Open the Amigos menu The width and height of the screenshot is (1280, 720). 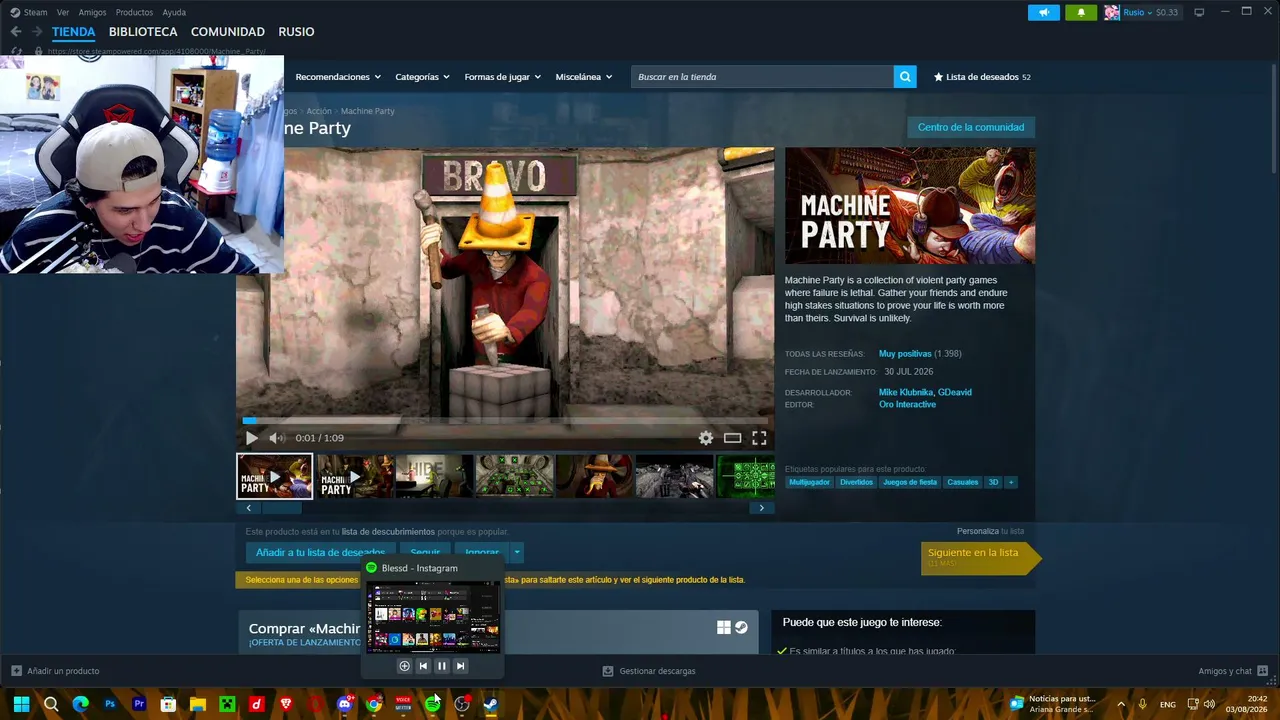tap(92, 12)
